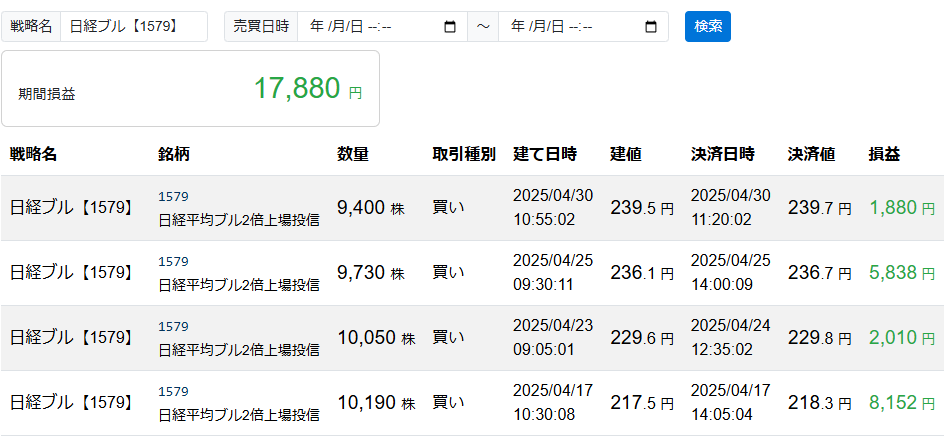945x439 pixels.
Task: Click entry price 217.5 円
Action: [x=642, y=403]
